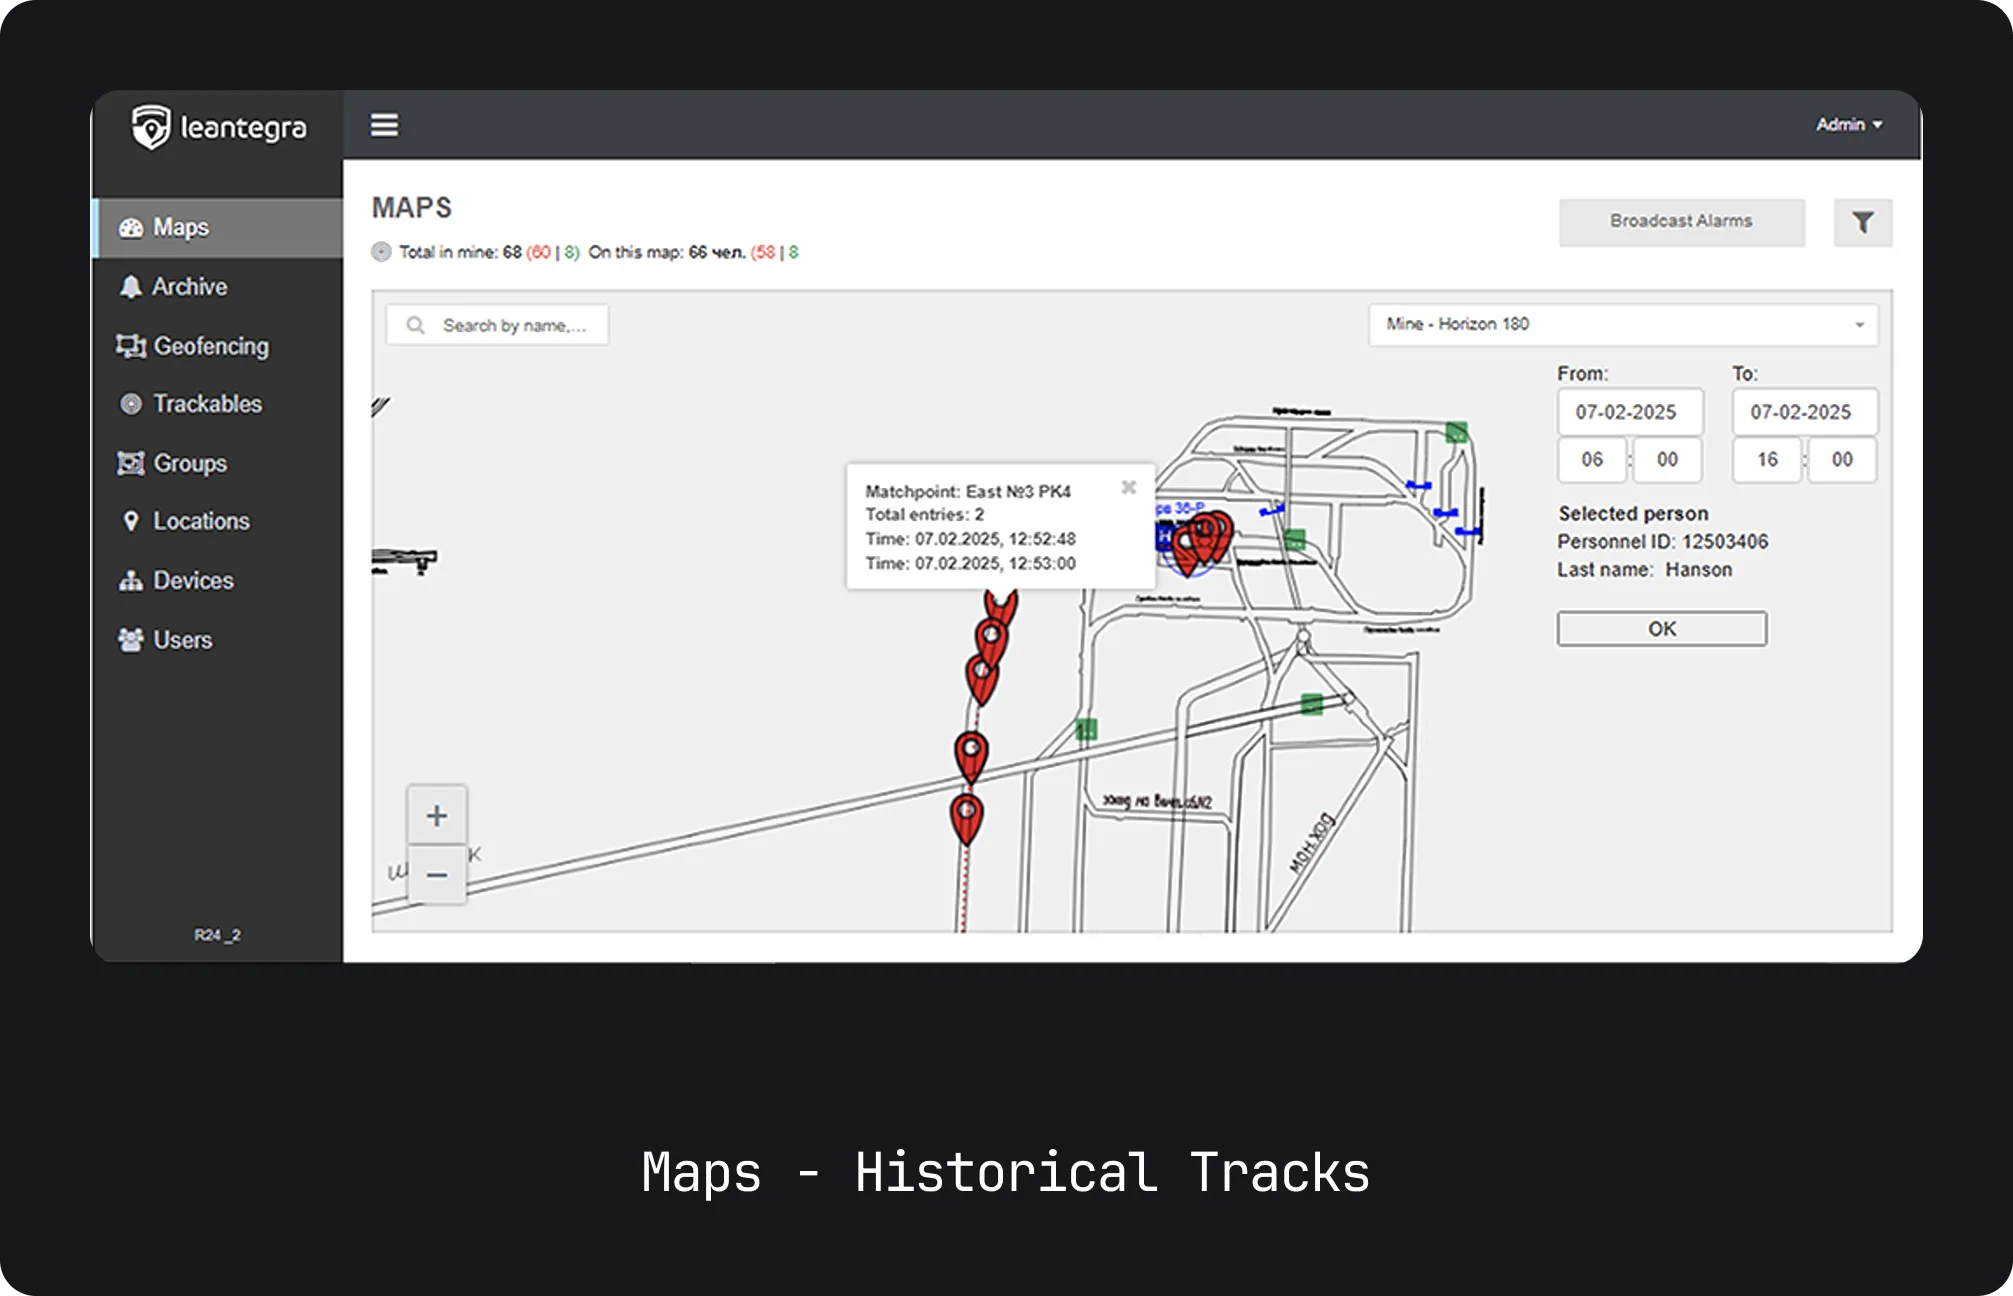Click the zoom out minus button
Viewport: 2013px width, 1296px height.
coord(436,875)
